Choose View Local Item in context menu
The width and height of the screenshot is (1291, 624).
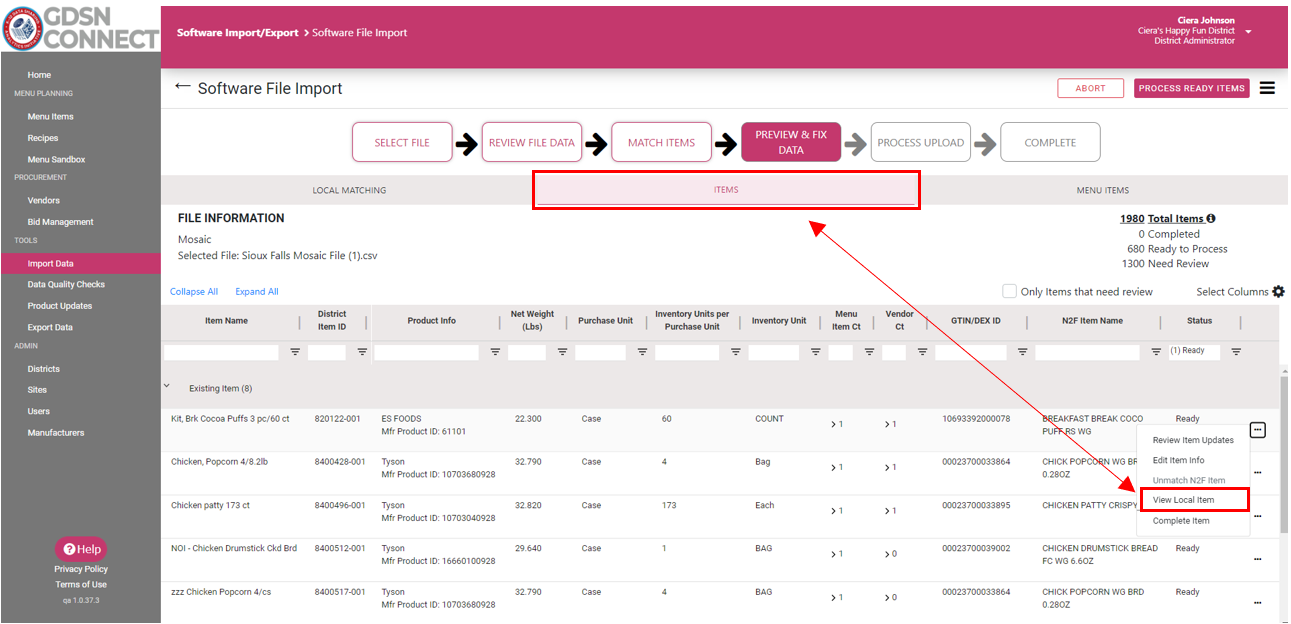[x=1193, y=500]
